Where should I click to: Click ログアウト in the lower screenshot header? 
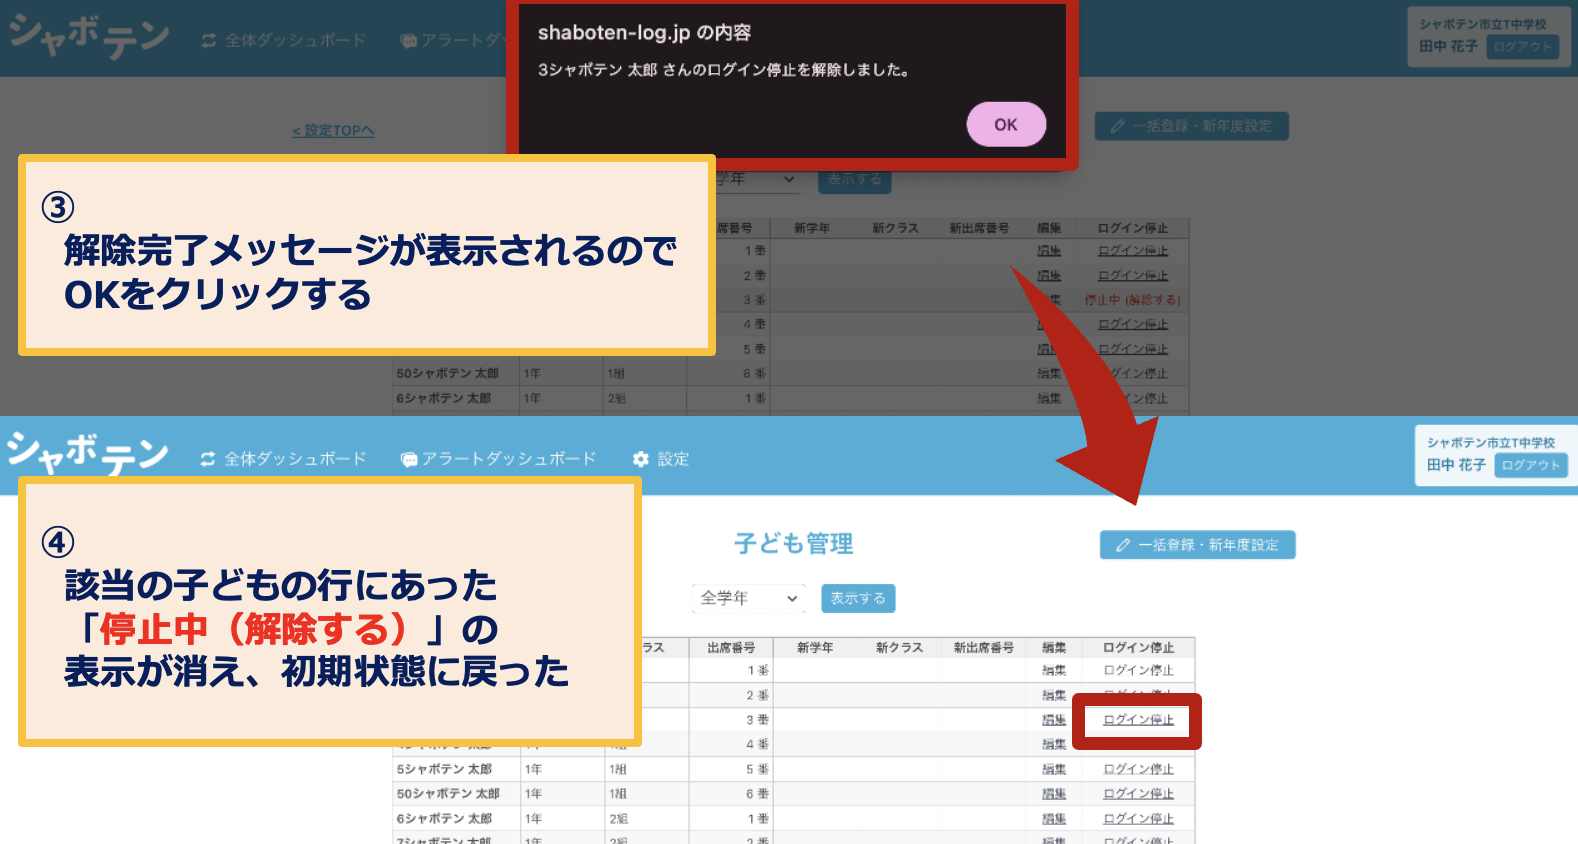1530,465
